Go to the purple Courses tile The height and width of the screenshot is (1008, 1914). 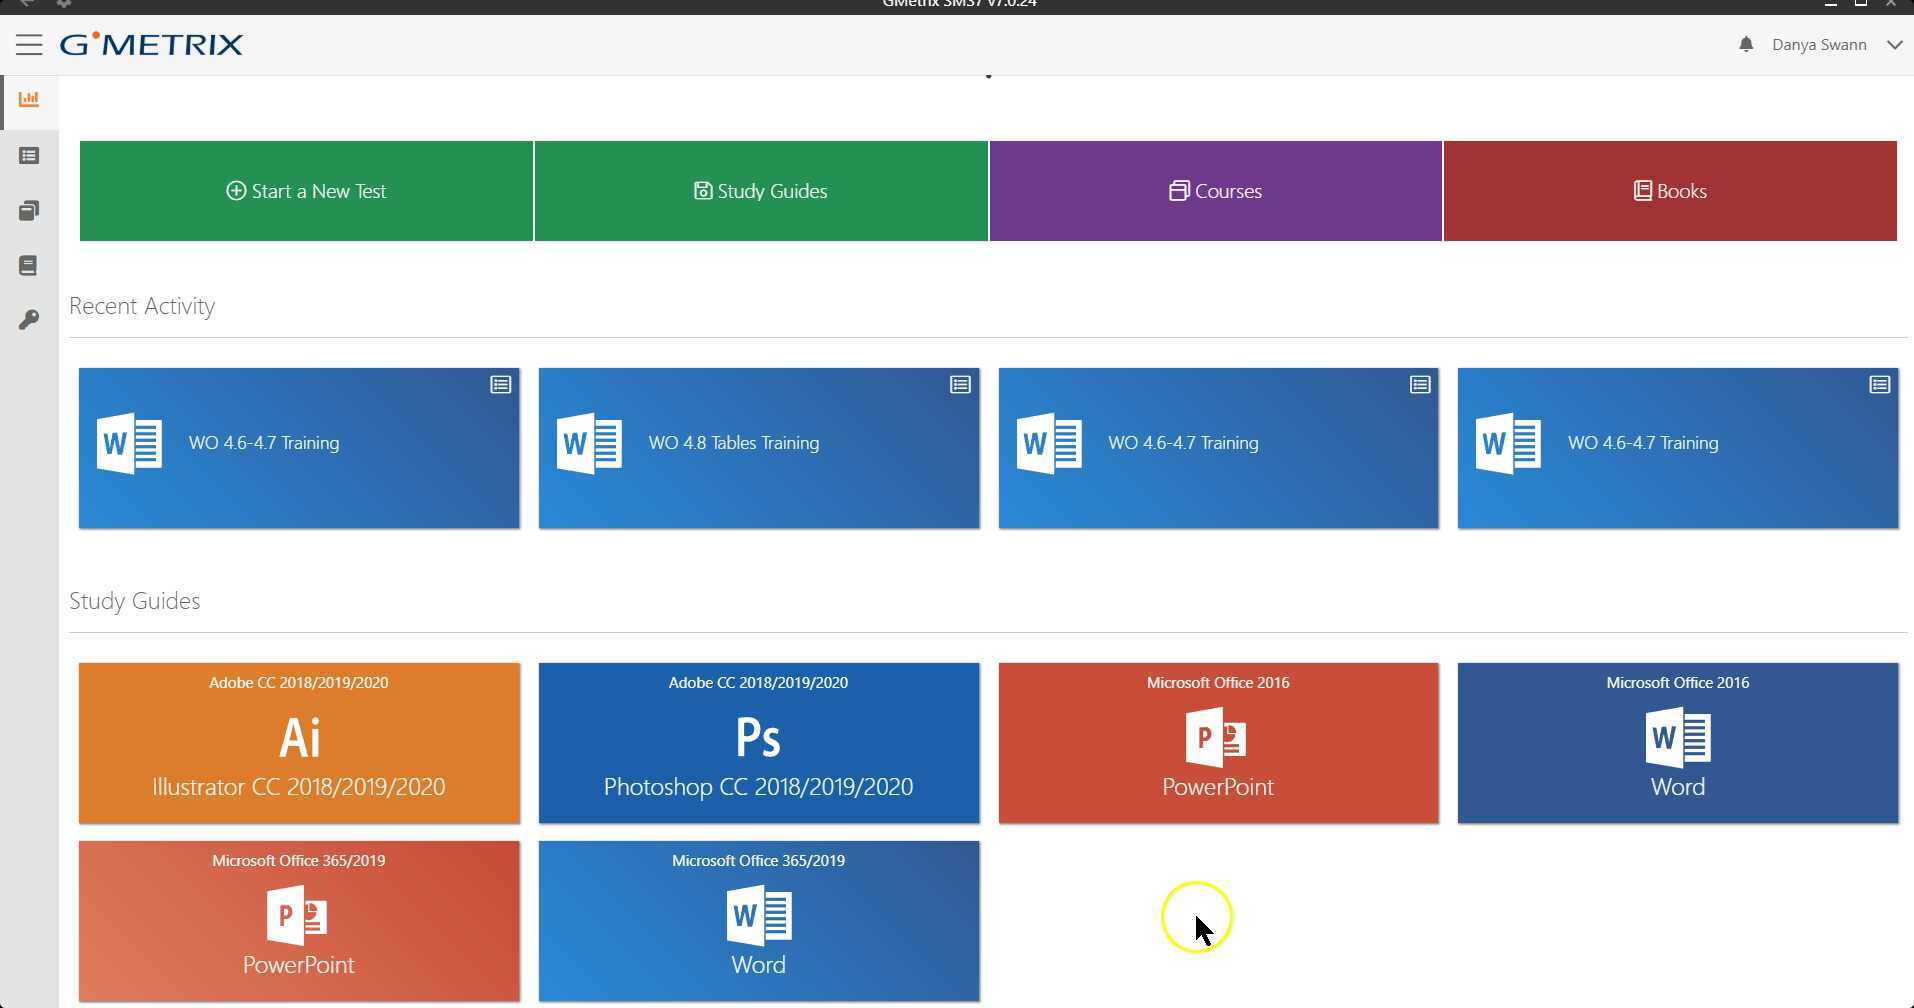pyautogui.click(x=1215, y=191)
